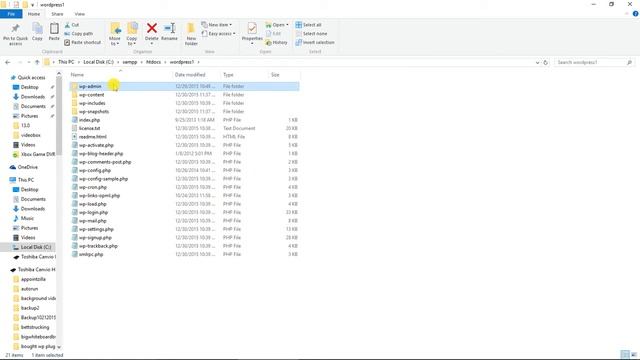Screen dimensions: 640x360
Task: Navigate to htdocs in breadcrumb
Action: pos(153,62)
